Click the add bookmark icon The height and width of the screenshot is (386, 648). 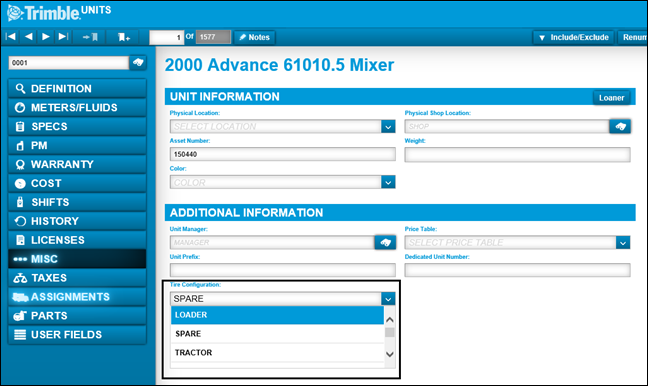pos(124,37)
